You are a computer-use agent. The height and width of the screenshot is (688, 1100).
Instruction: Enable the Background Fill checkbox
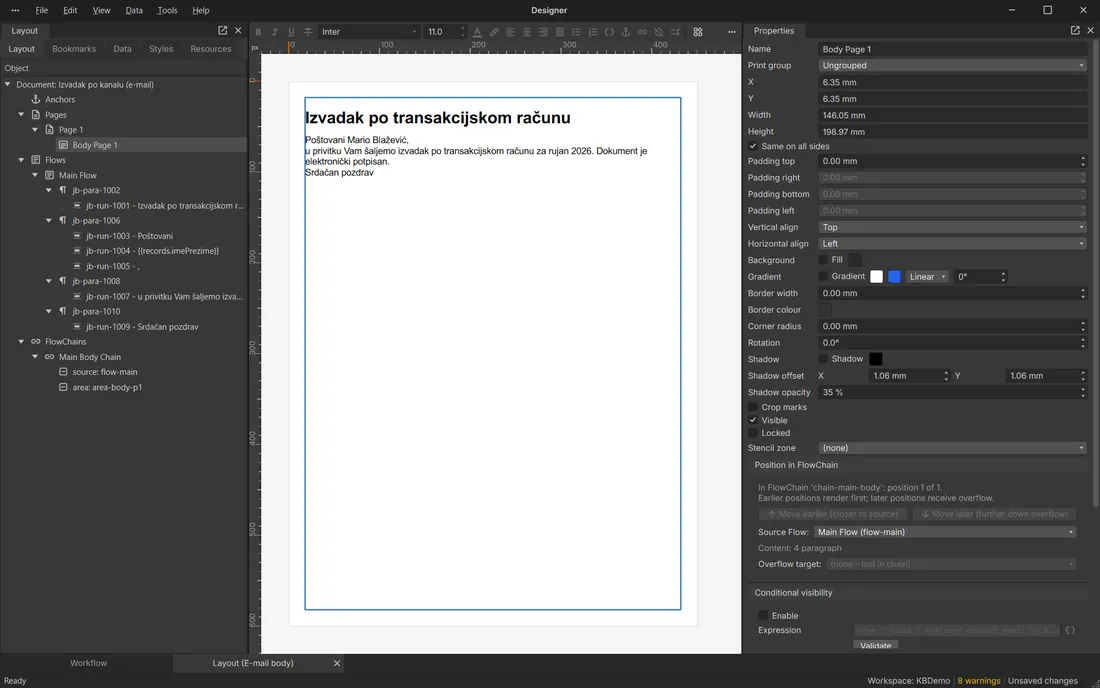pyautogui.click(x=823, y=259)
